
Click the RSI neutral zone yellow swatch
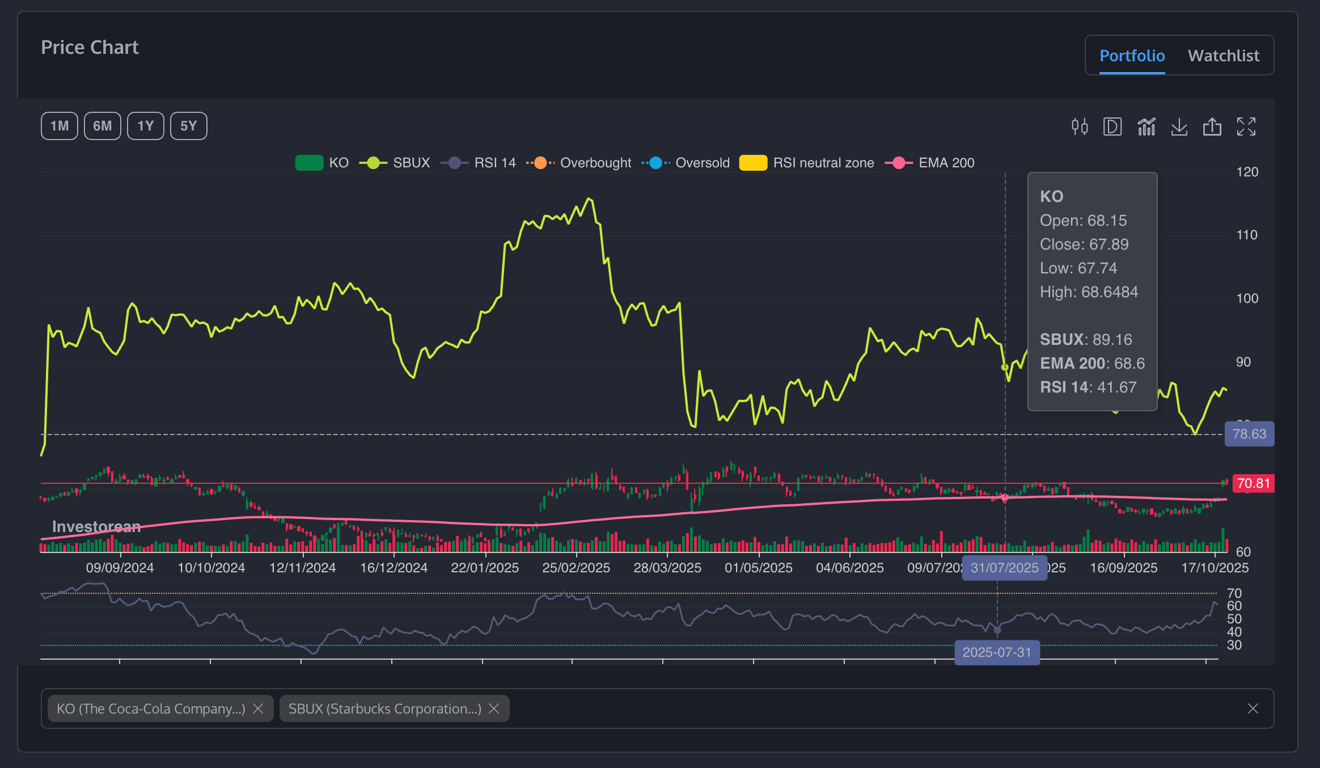(753, 163)
